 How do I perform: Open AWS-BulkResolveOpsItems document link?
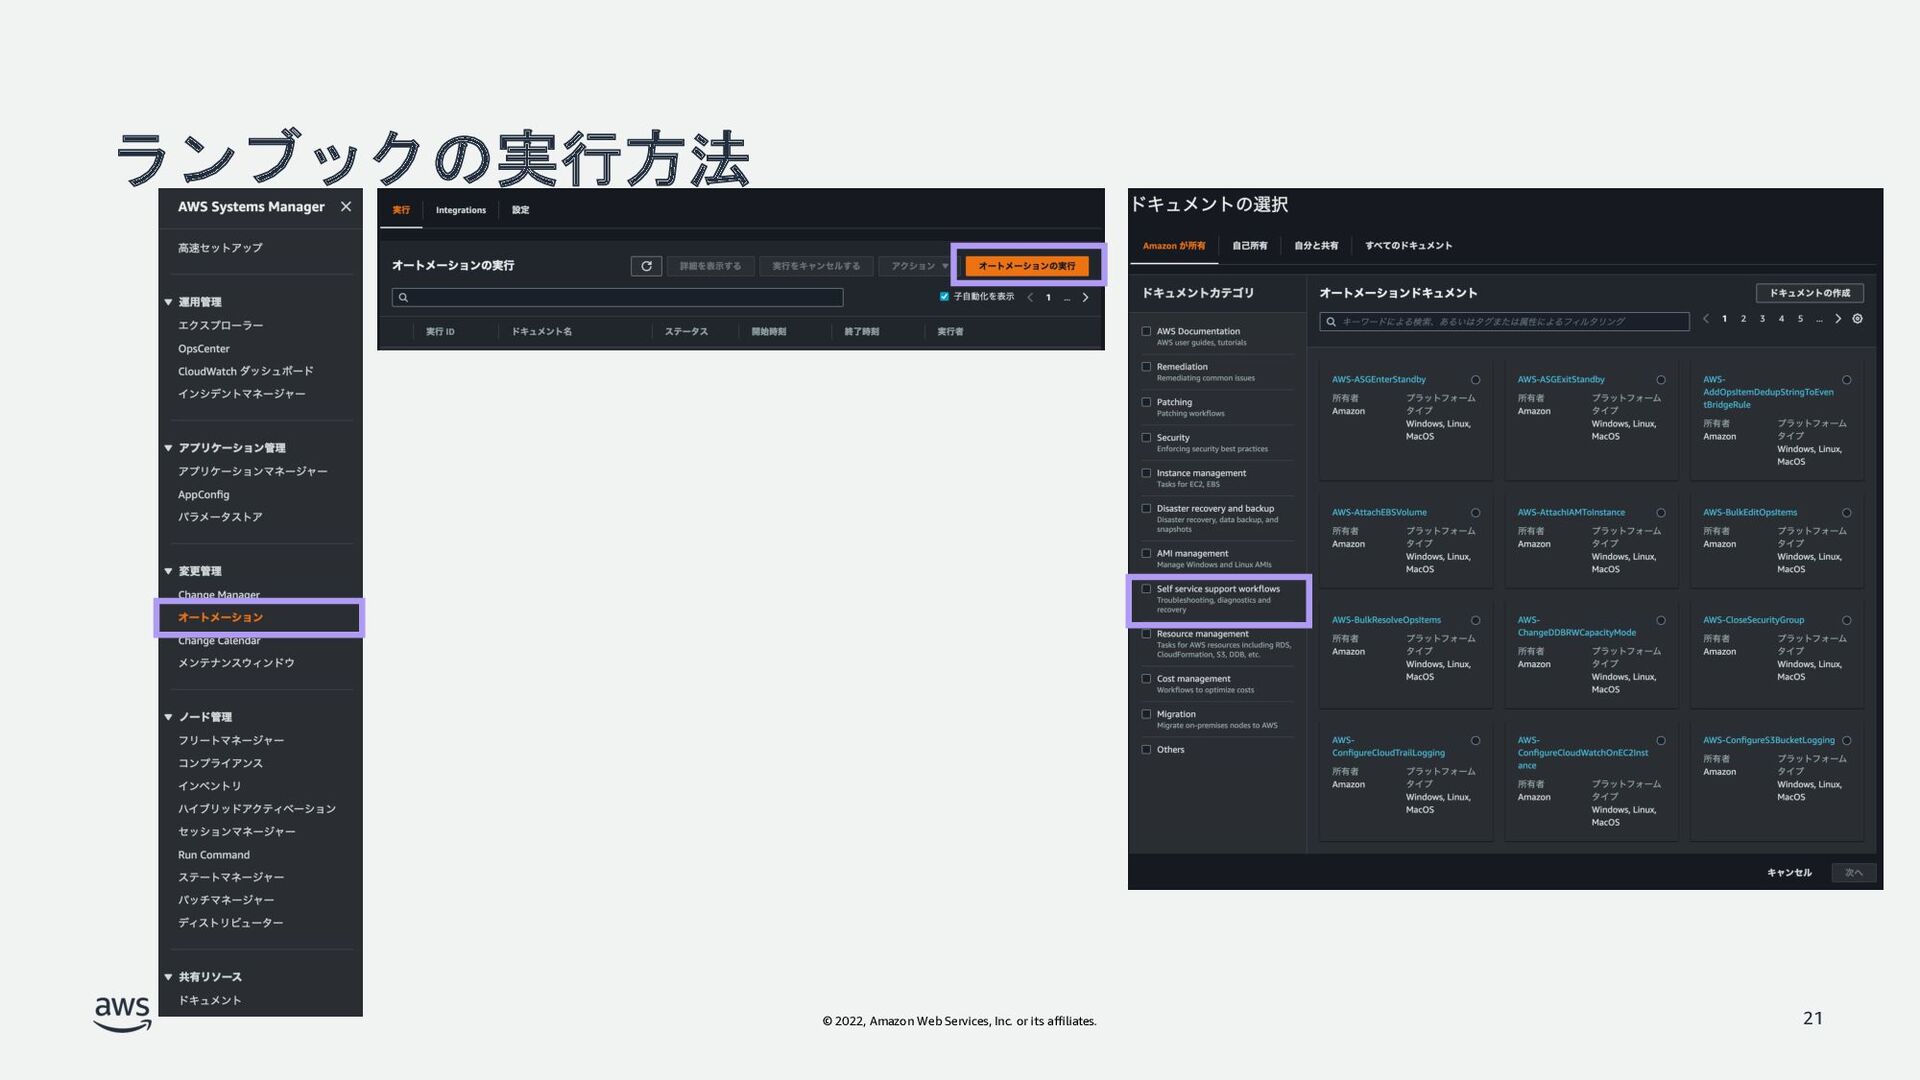click(x=1386, y=621)
